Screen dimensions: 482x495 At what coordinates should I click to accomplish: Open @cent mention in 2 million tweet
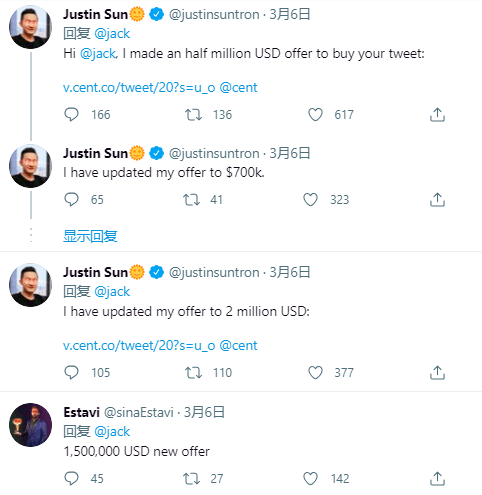click(x=238, y=346)
